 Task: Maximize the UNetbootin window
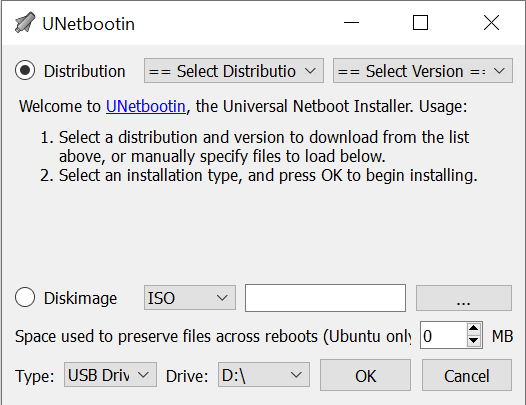tap(420, 23)
